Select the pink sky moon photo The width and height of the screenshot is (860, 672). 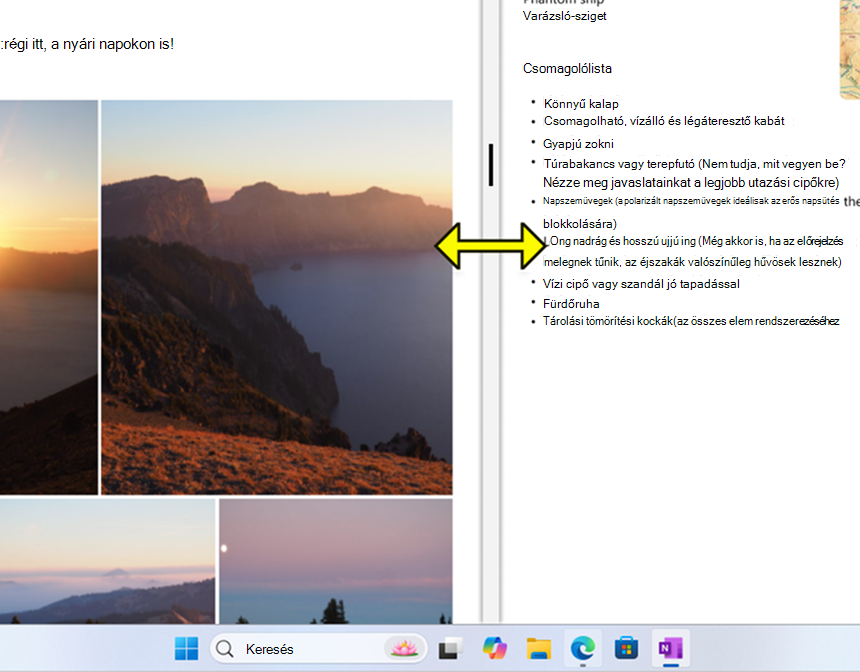tap(336, 561)
